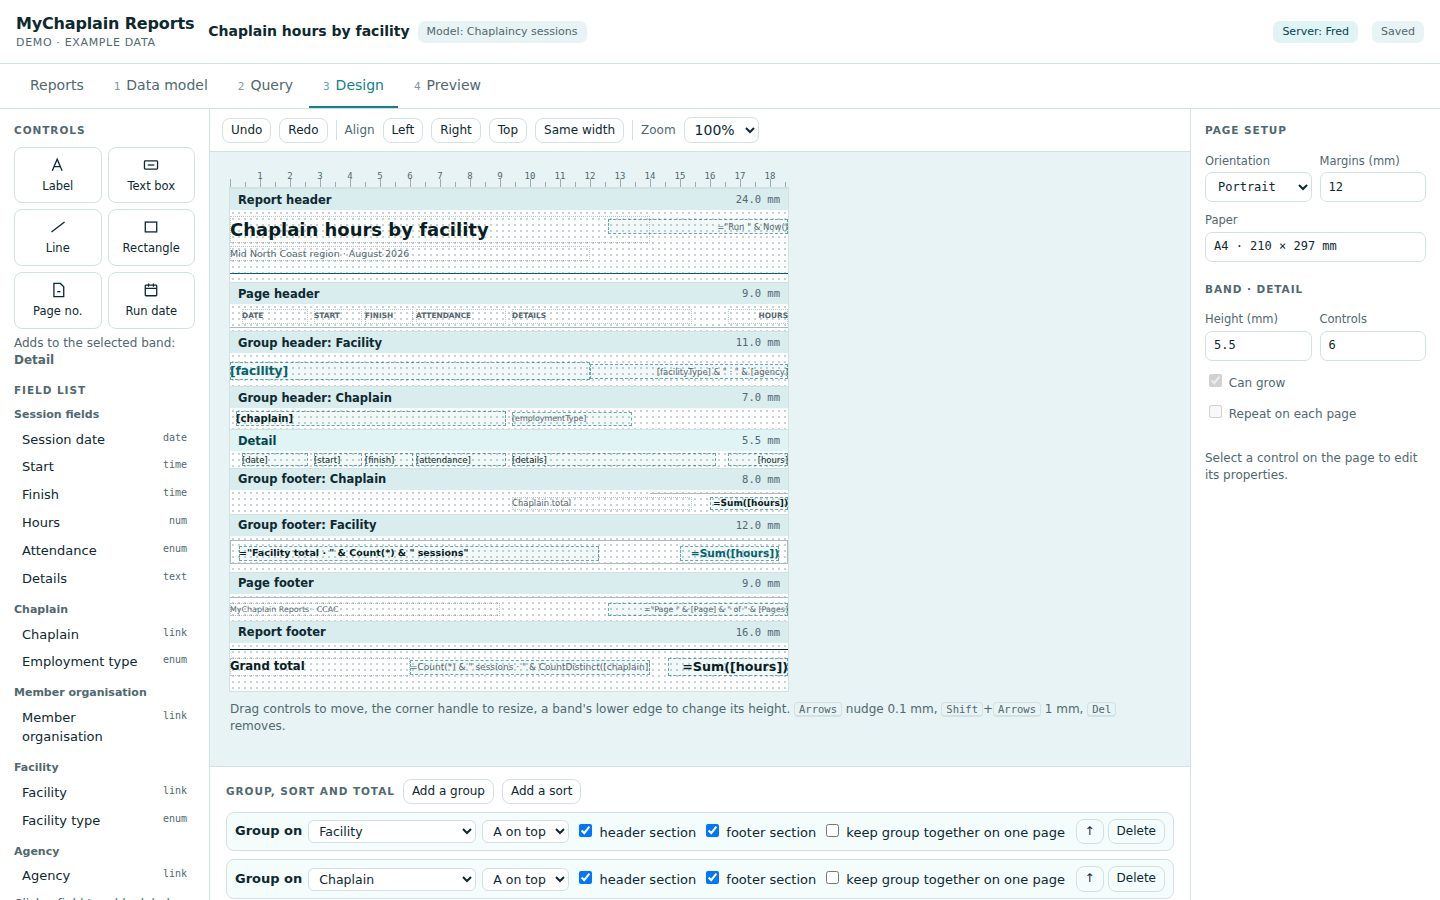Toggle Can grow checkbox
This screenshot has height=900, width=1440.
(1215, 381)
